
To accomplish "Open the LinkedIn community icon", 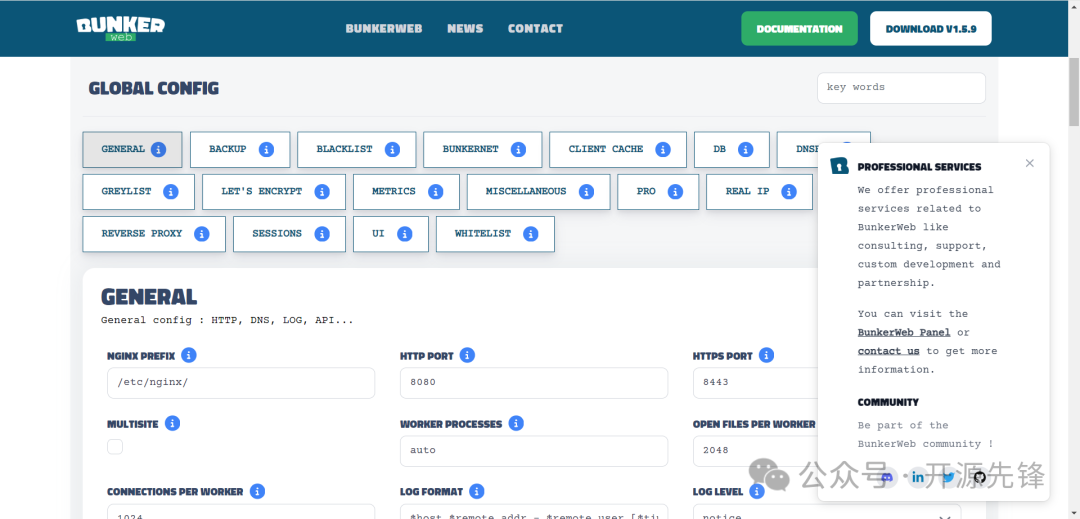I will click(918, 477).
